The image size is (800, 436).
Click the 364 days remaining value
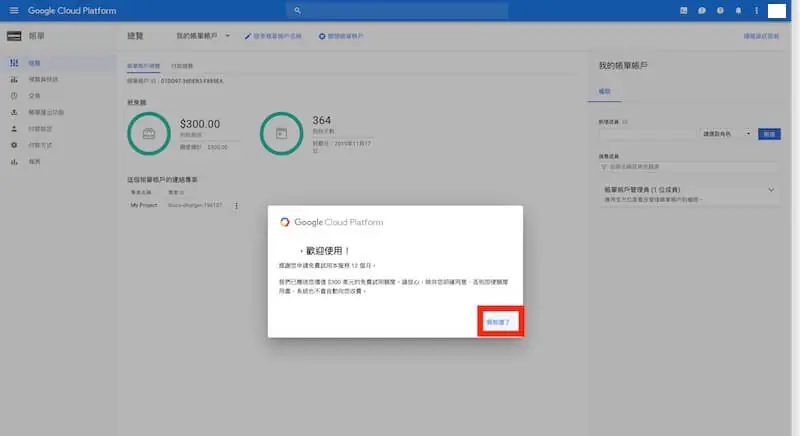click(x=321, y=120)
